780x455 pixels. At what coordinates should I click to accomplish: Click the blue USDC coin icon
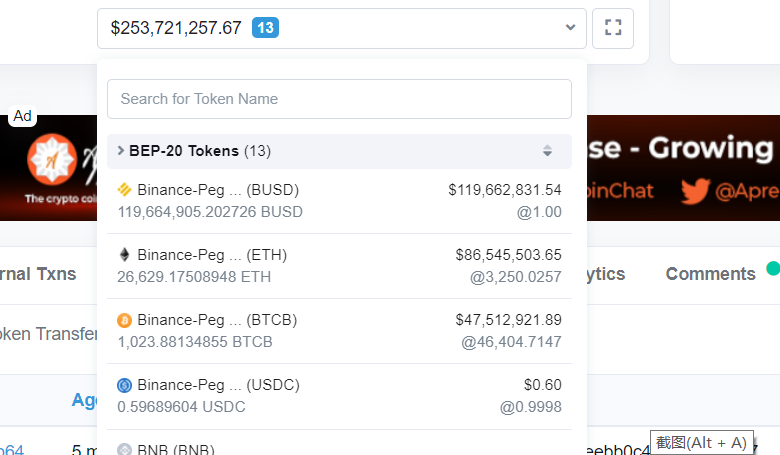tap(124, 385)
